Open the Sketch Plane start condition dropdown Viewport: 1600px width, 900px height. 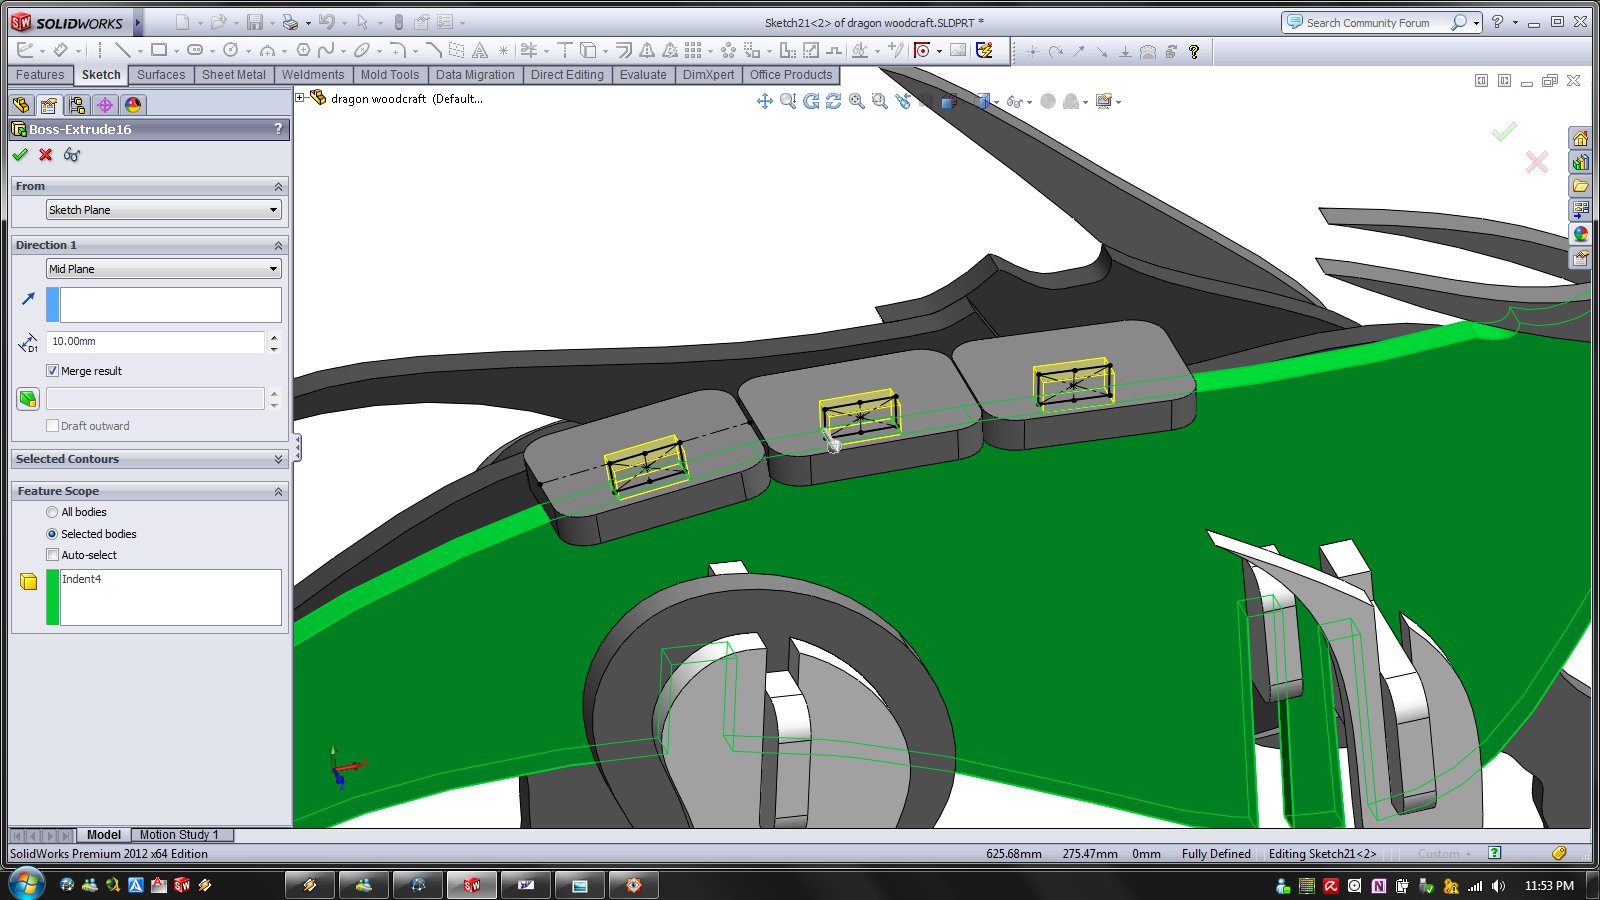(x=164, y=210)
